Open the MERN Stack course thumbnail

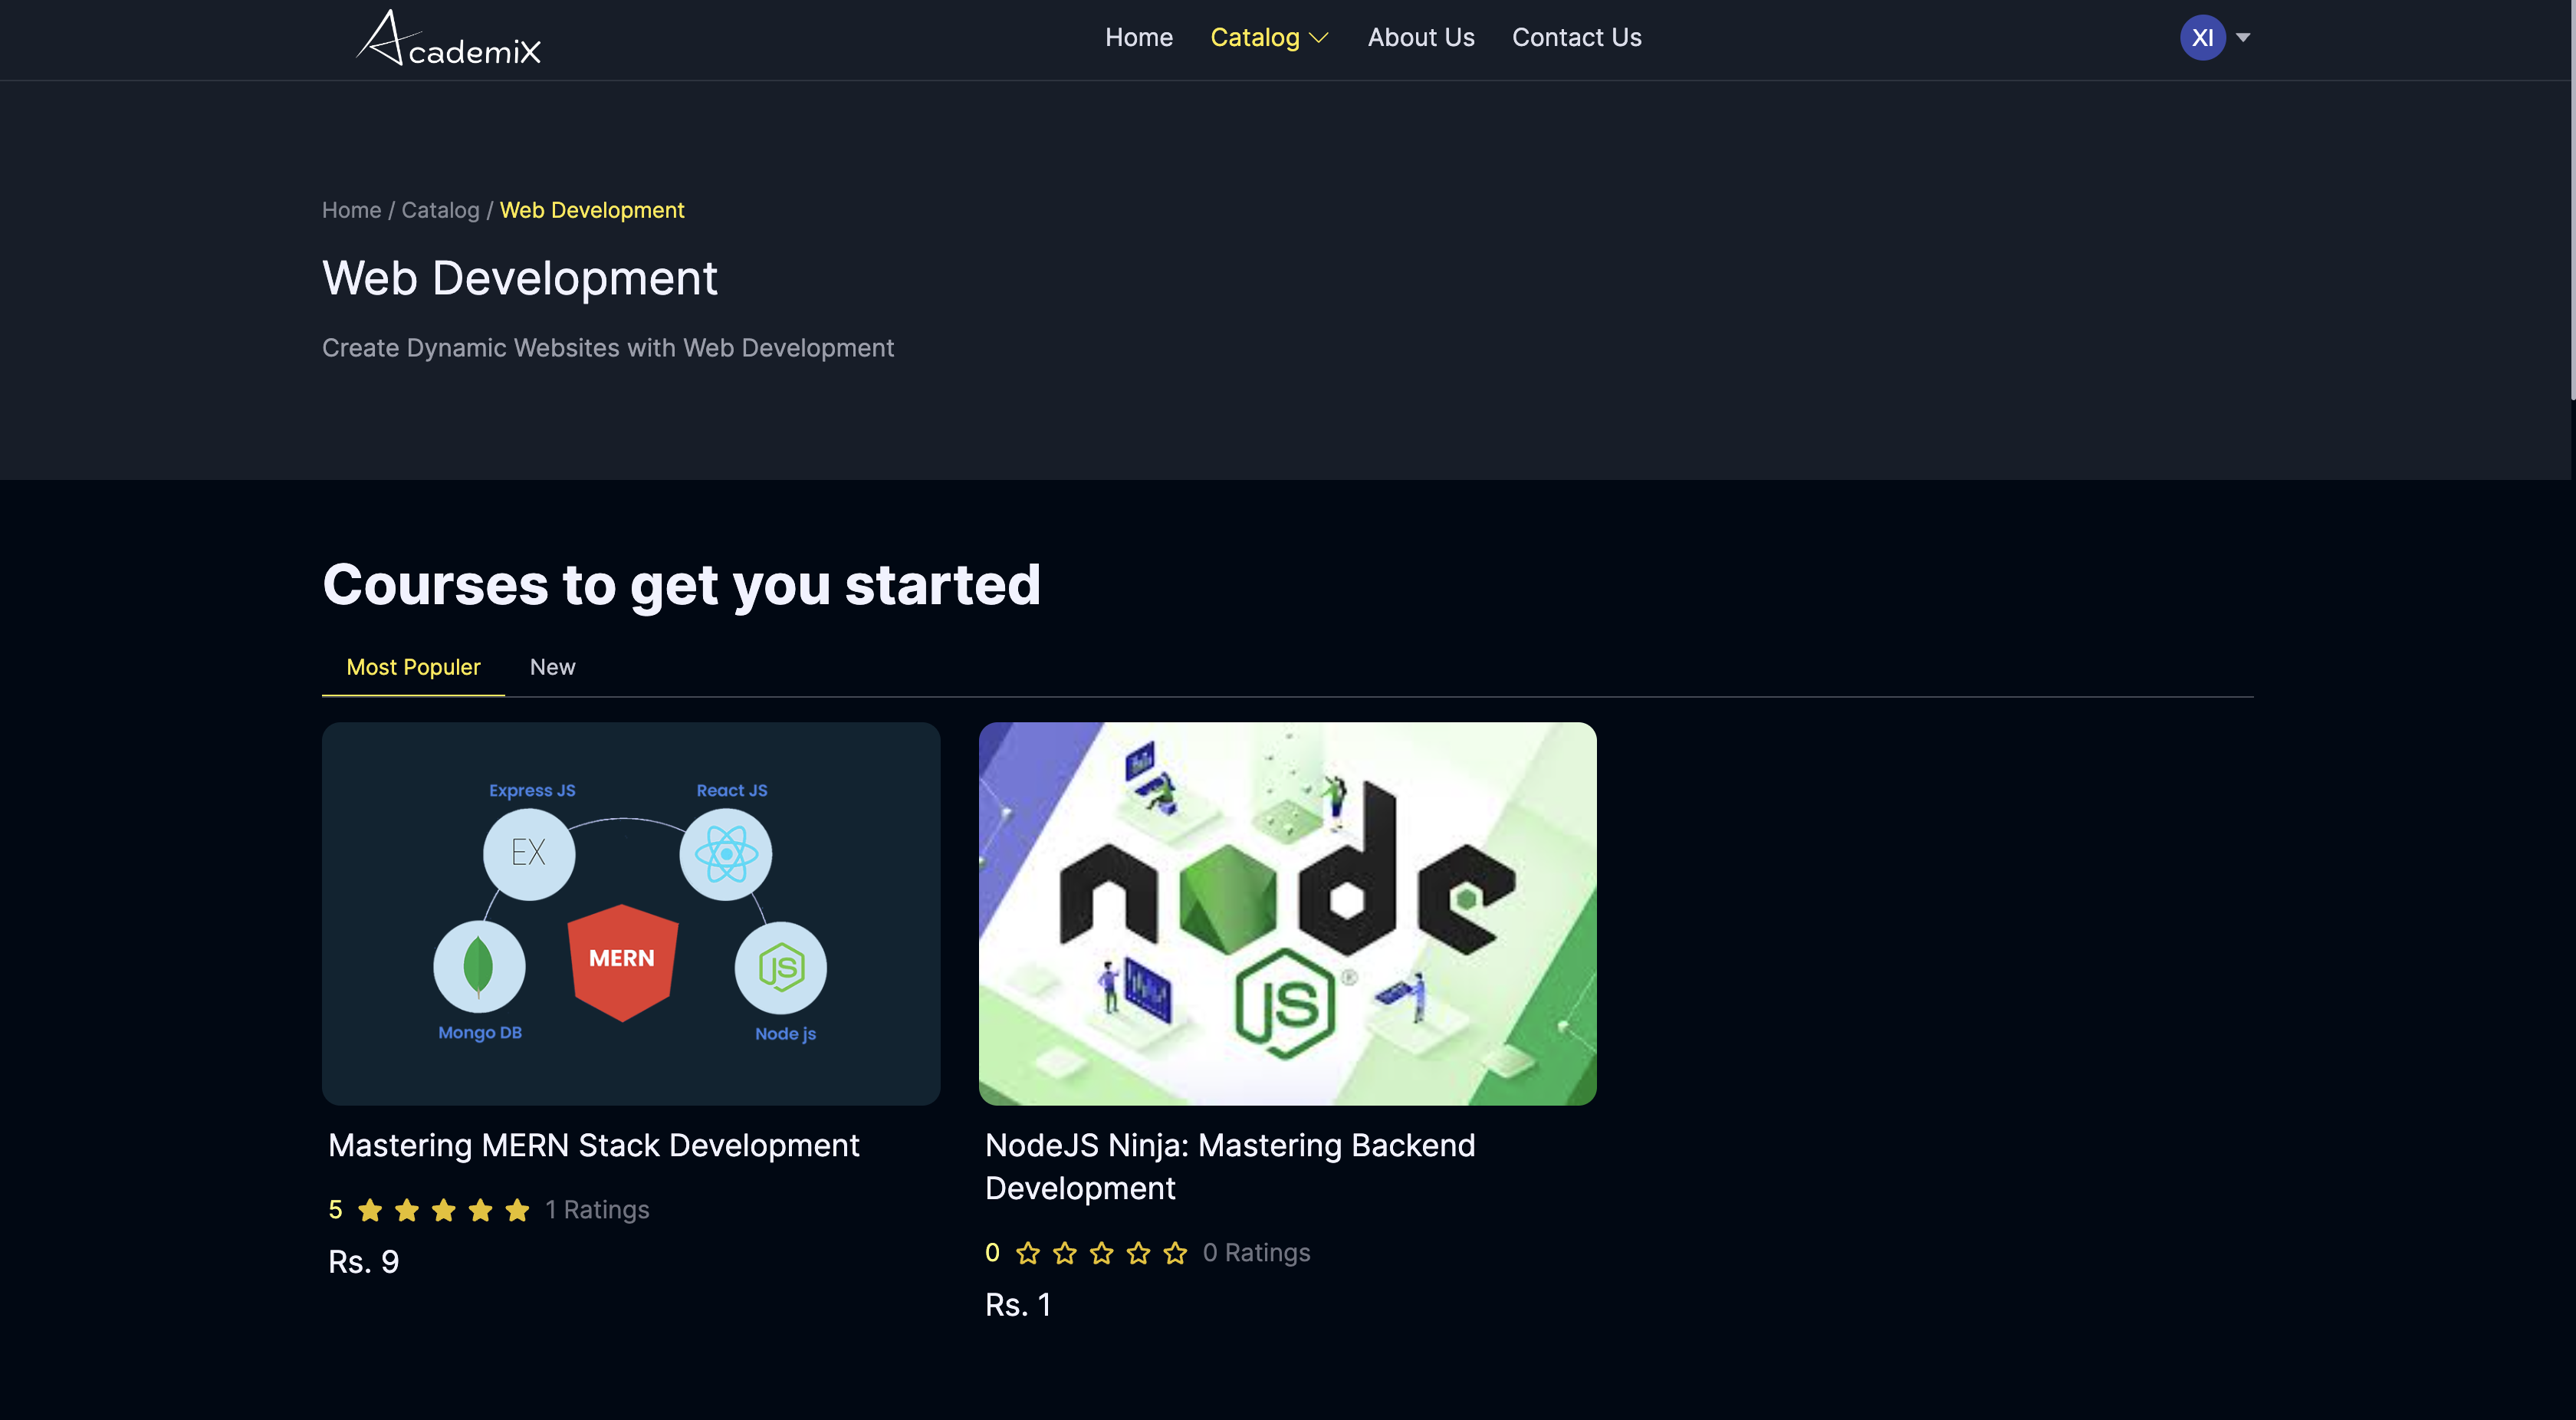[x=631, y=913]
